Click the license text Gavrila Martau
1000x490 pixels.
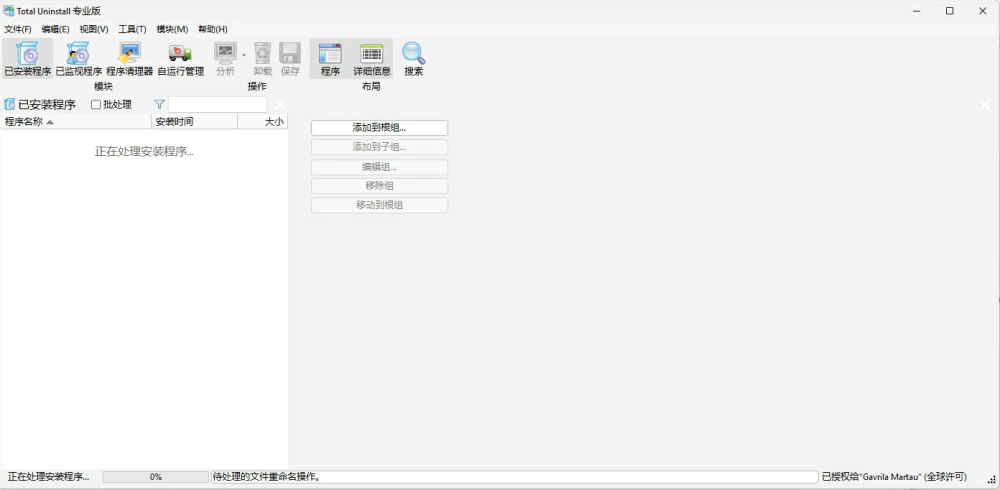pos(892,477)
